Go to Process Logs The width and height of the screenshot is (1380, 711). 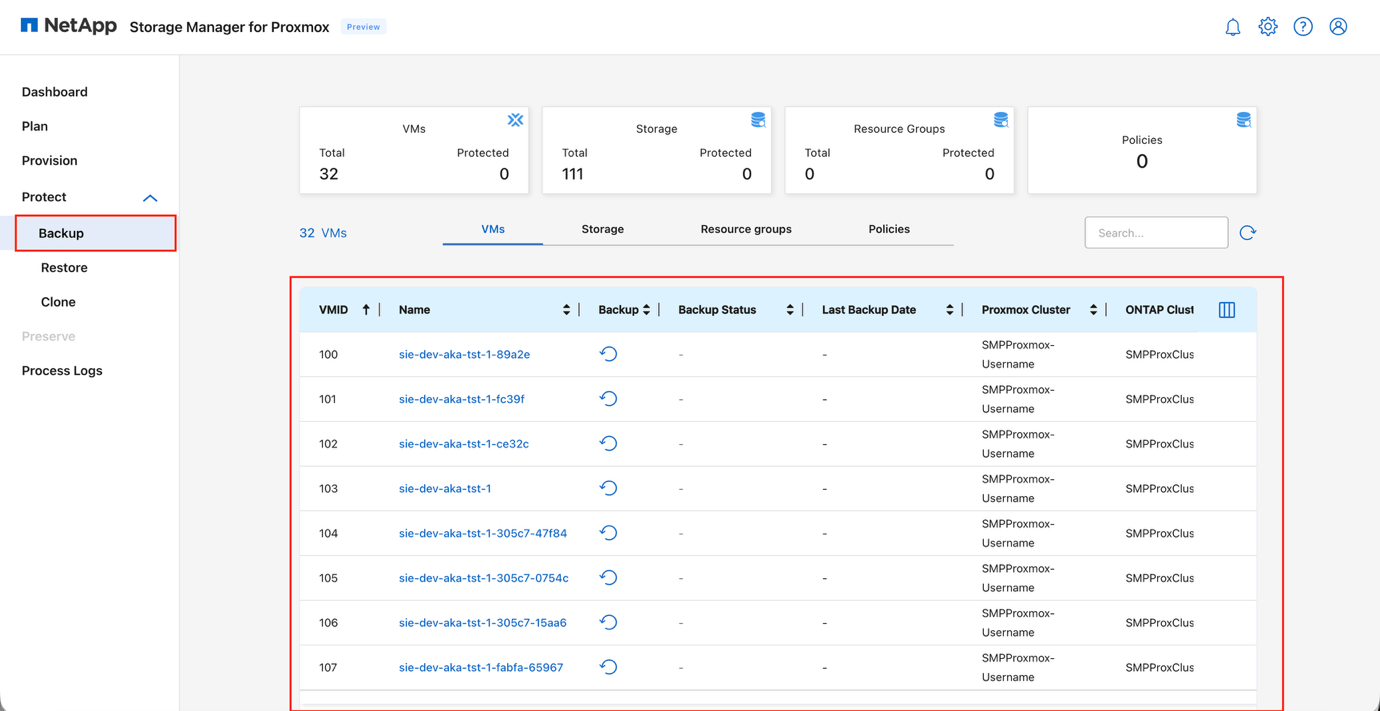[x=62, y=370]
